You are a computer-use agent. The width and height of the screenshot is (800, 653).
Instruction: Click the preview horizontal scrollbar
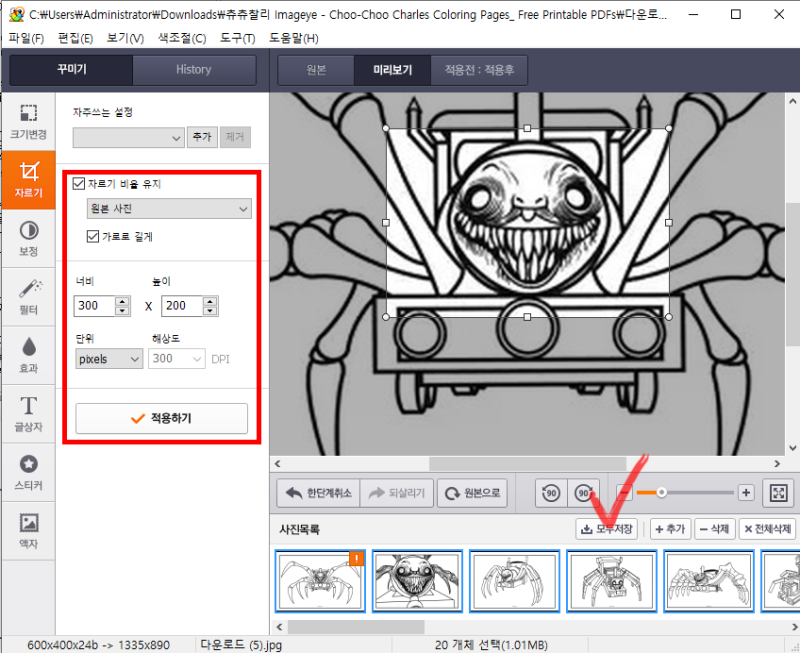tap(528, 464)
